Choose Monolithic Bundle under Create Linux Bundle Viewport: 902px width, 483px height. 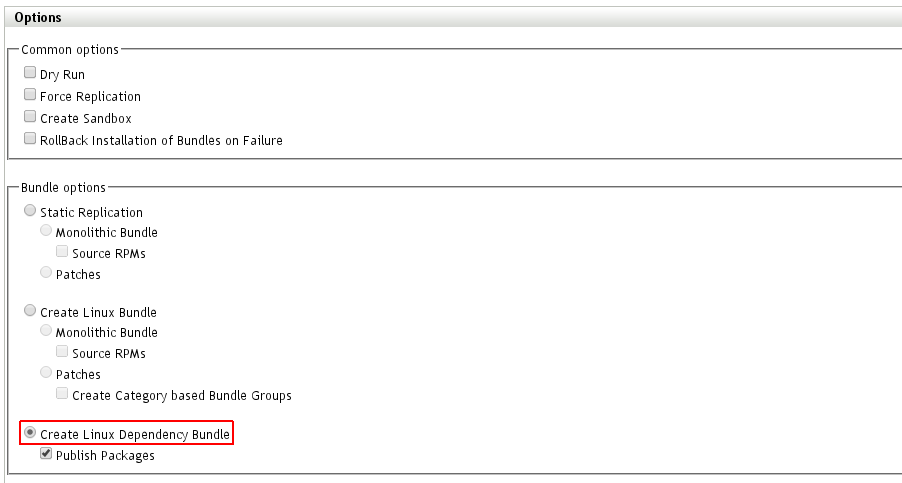(46, 331)
